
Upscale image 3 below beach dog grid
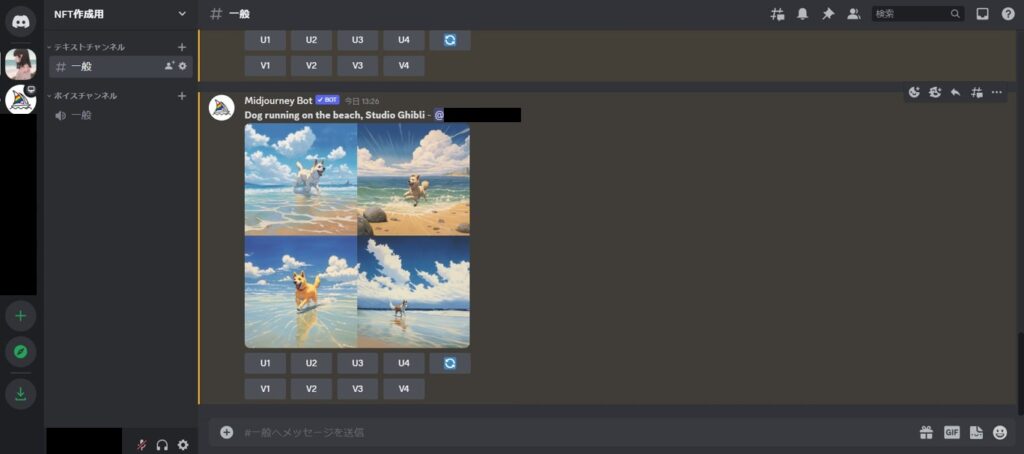point(357,363)
